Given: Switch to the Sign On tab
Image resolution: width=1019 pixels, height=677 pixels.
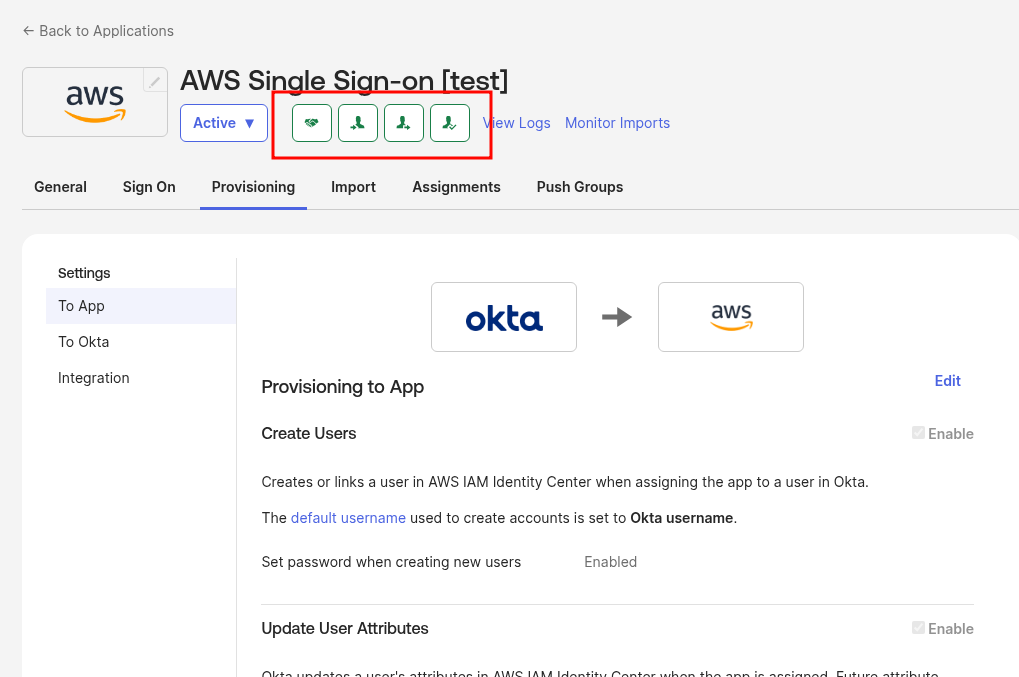Looking at the screenshot, I should point(149,187).
